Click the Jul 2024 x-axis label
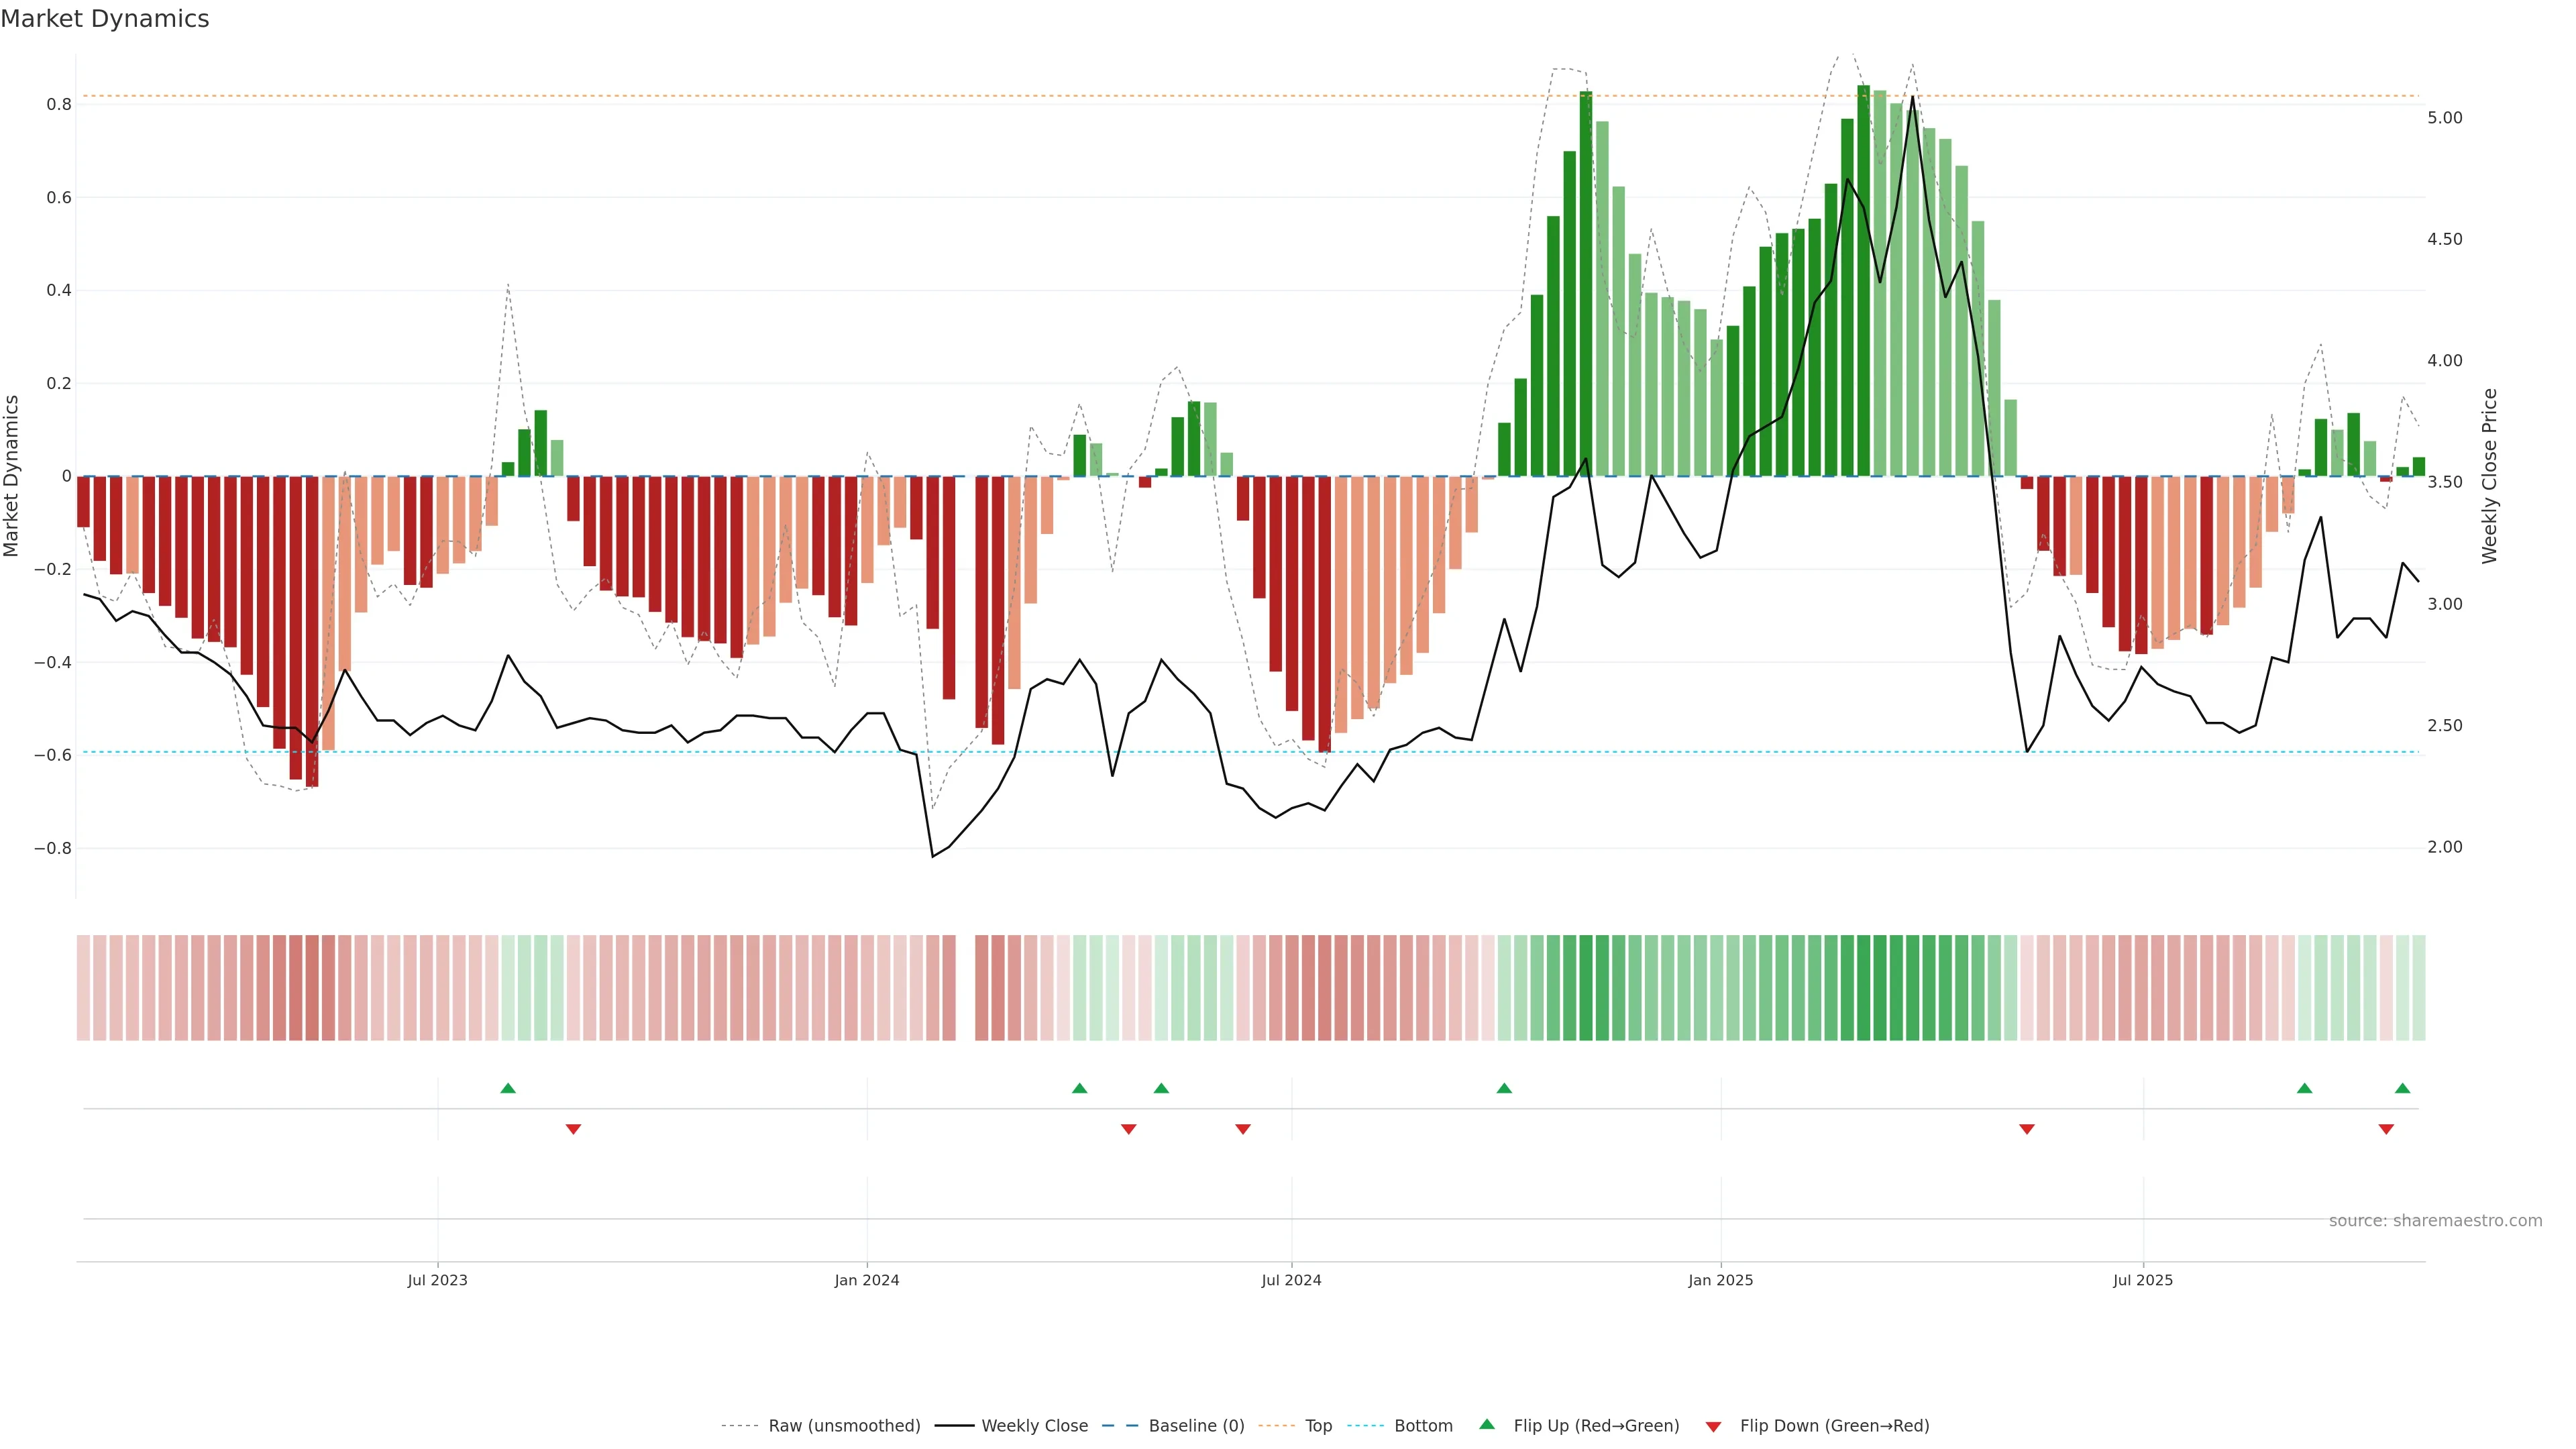 1291,1280
